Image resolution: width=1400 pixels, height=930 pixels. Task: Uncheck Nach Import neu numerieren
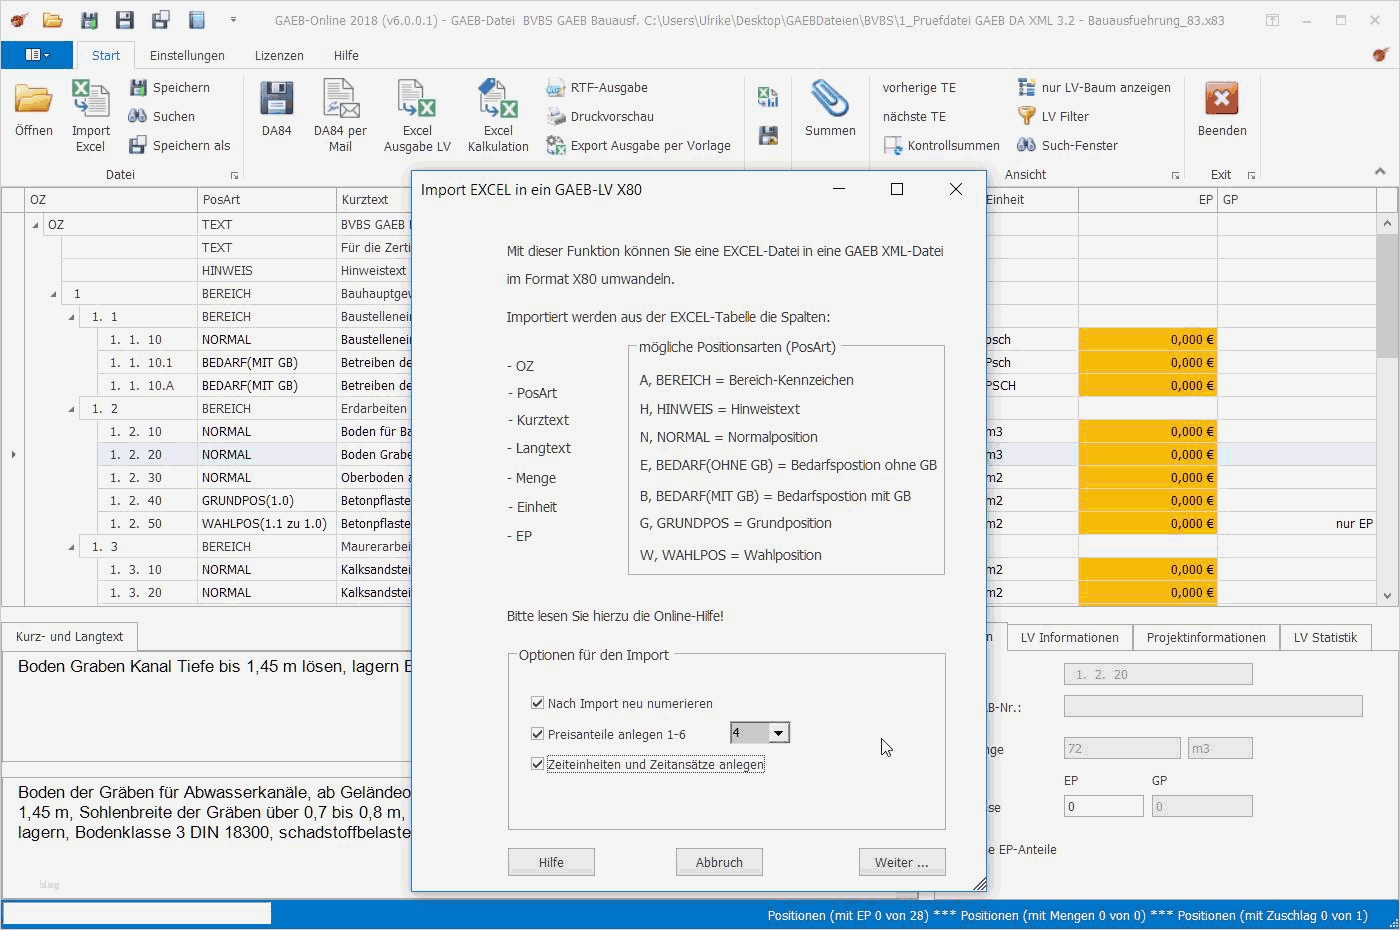pos(538,703)
